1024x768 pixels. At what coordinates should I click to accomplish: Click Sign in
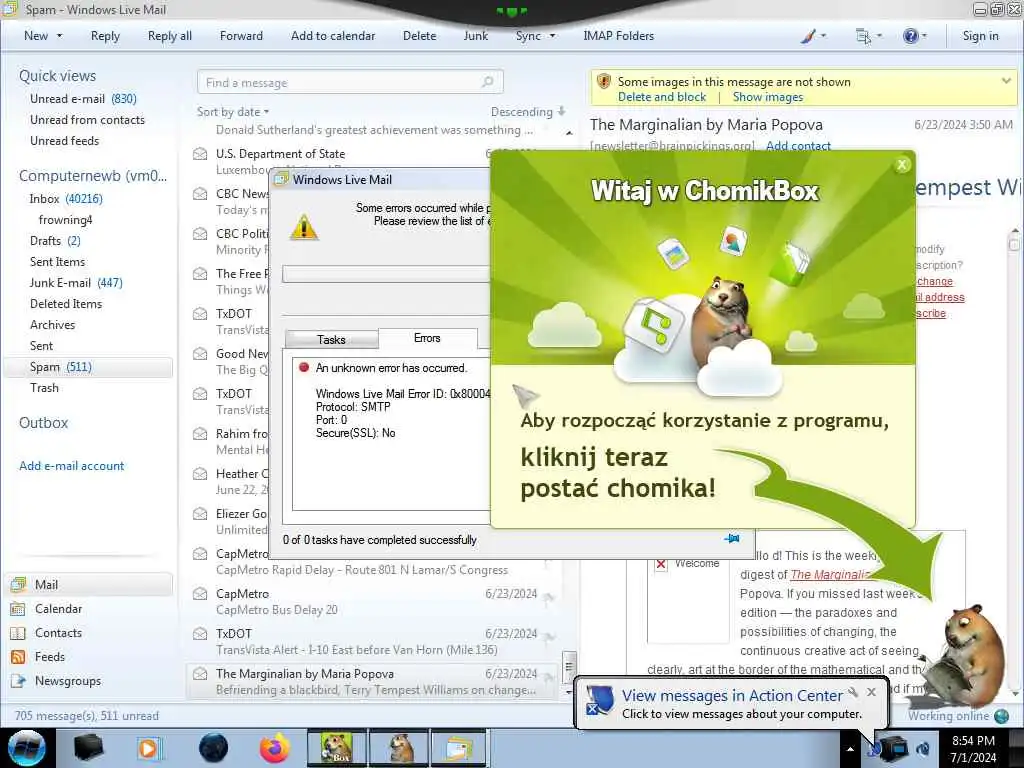pyautogui.click(x=980, y=36)
